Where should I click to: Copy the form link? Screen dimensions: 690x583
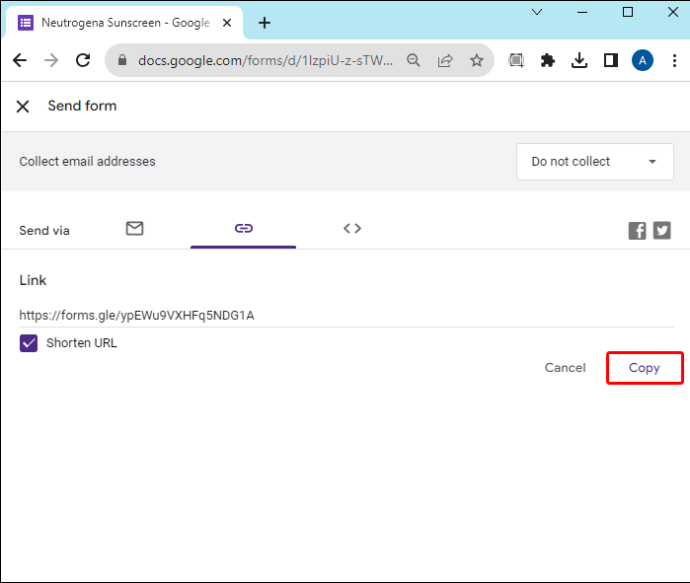tap(644, 368)
